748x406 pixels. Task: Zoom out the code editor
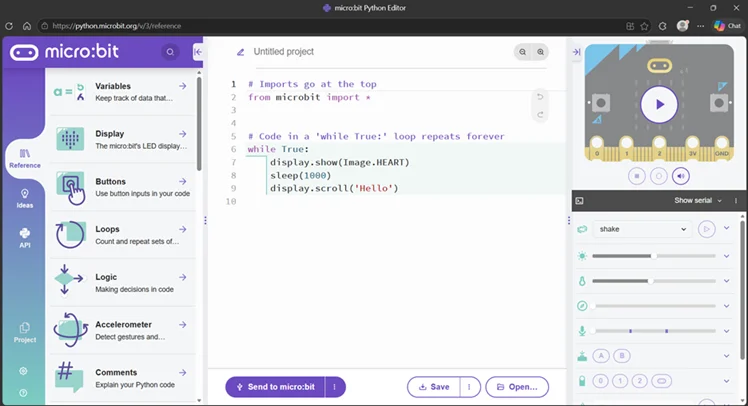pos(522,52)
